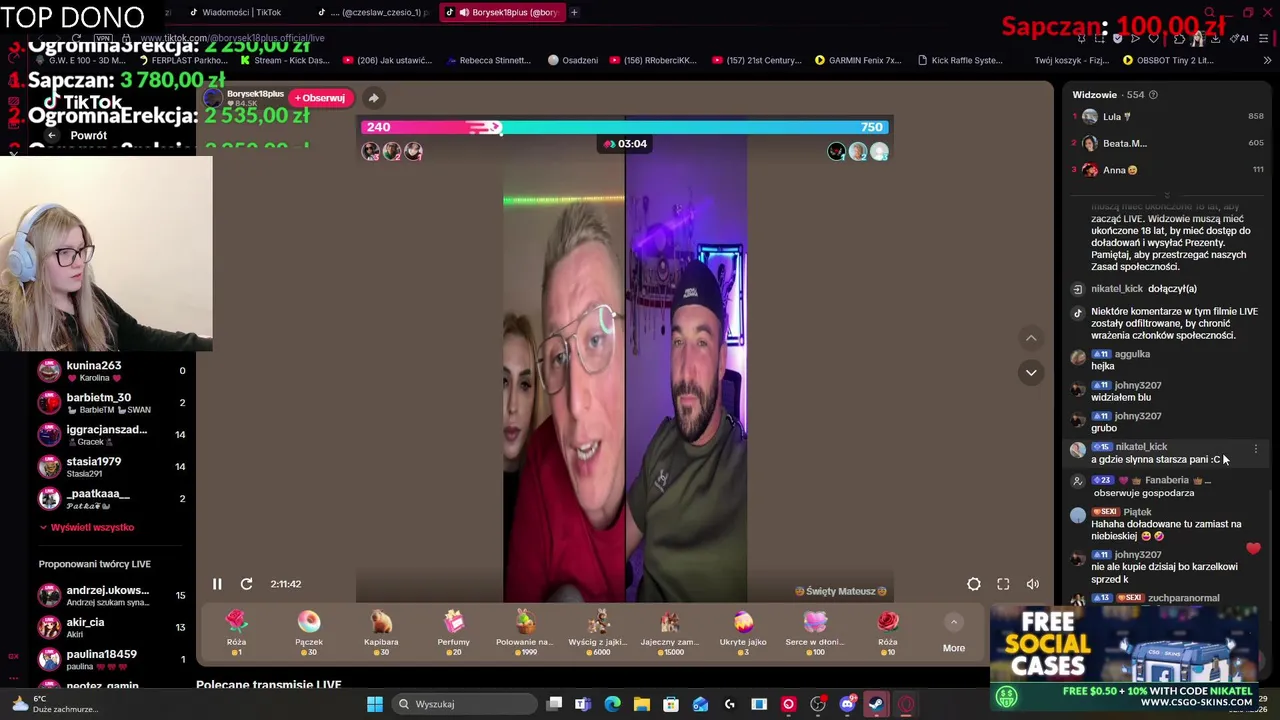Click the battle score progress bar
The height and width of the screenshot is (720, 1280).
[x=625, y=127]
